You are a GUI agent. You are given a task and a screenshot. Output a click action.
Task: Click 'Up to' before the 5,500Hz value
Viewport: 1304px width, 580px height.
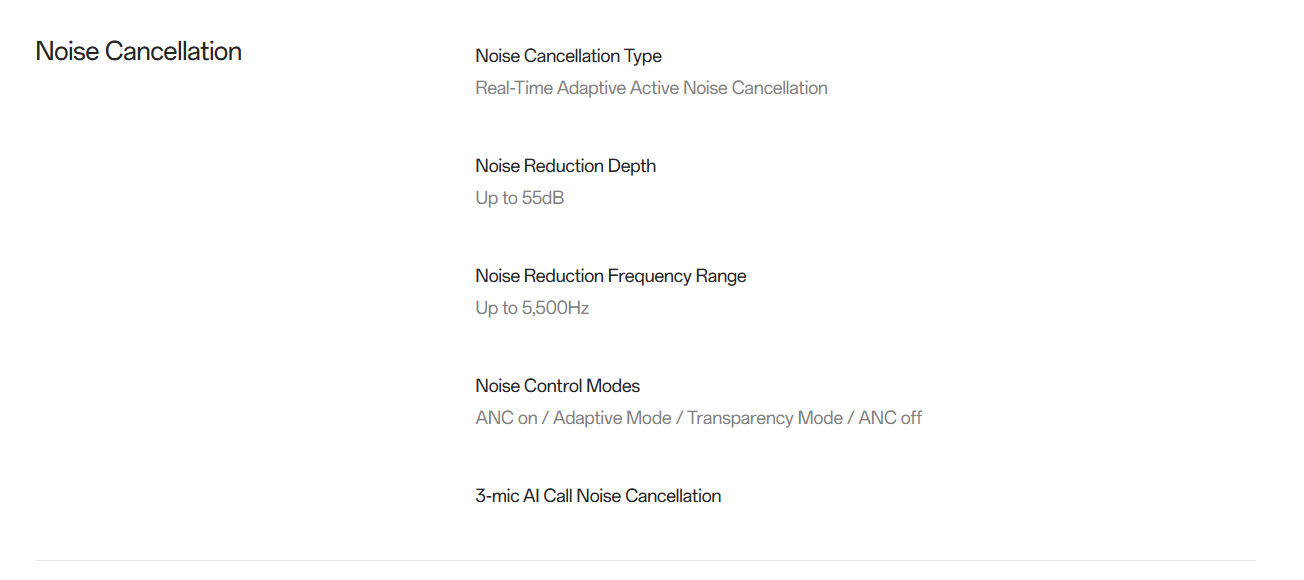point(496,308)
